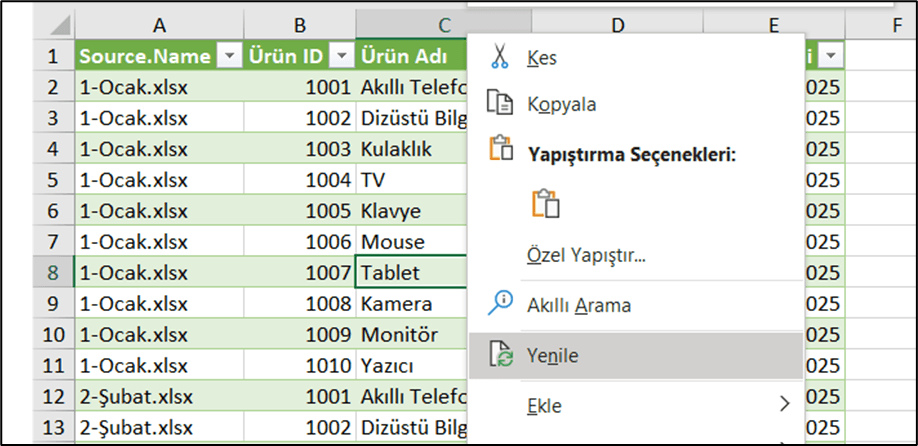The width and height of the screenshot is (918, 446).
Task: Choose Özel Yapıştır from context menu
Action: point(586,256)
